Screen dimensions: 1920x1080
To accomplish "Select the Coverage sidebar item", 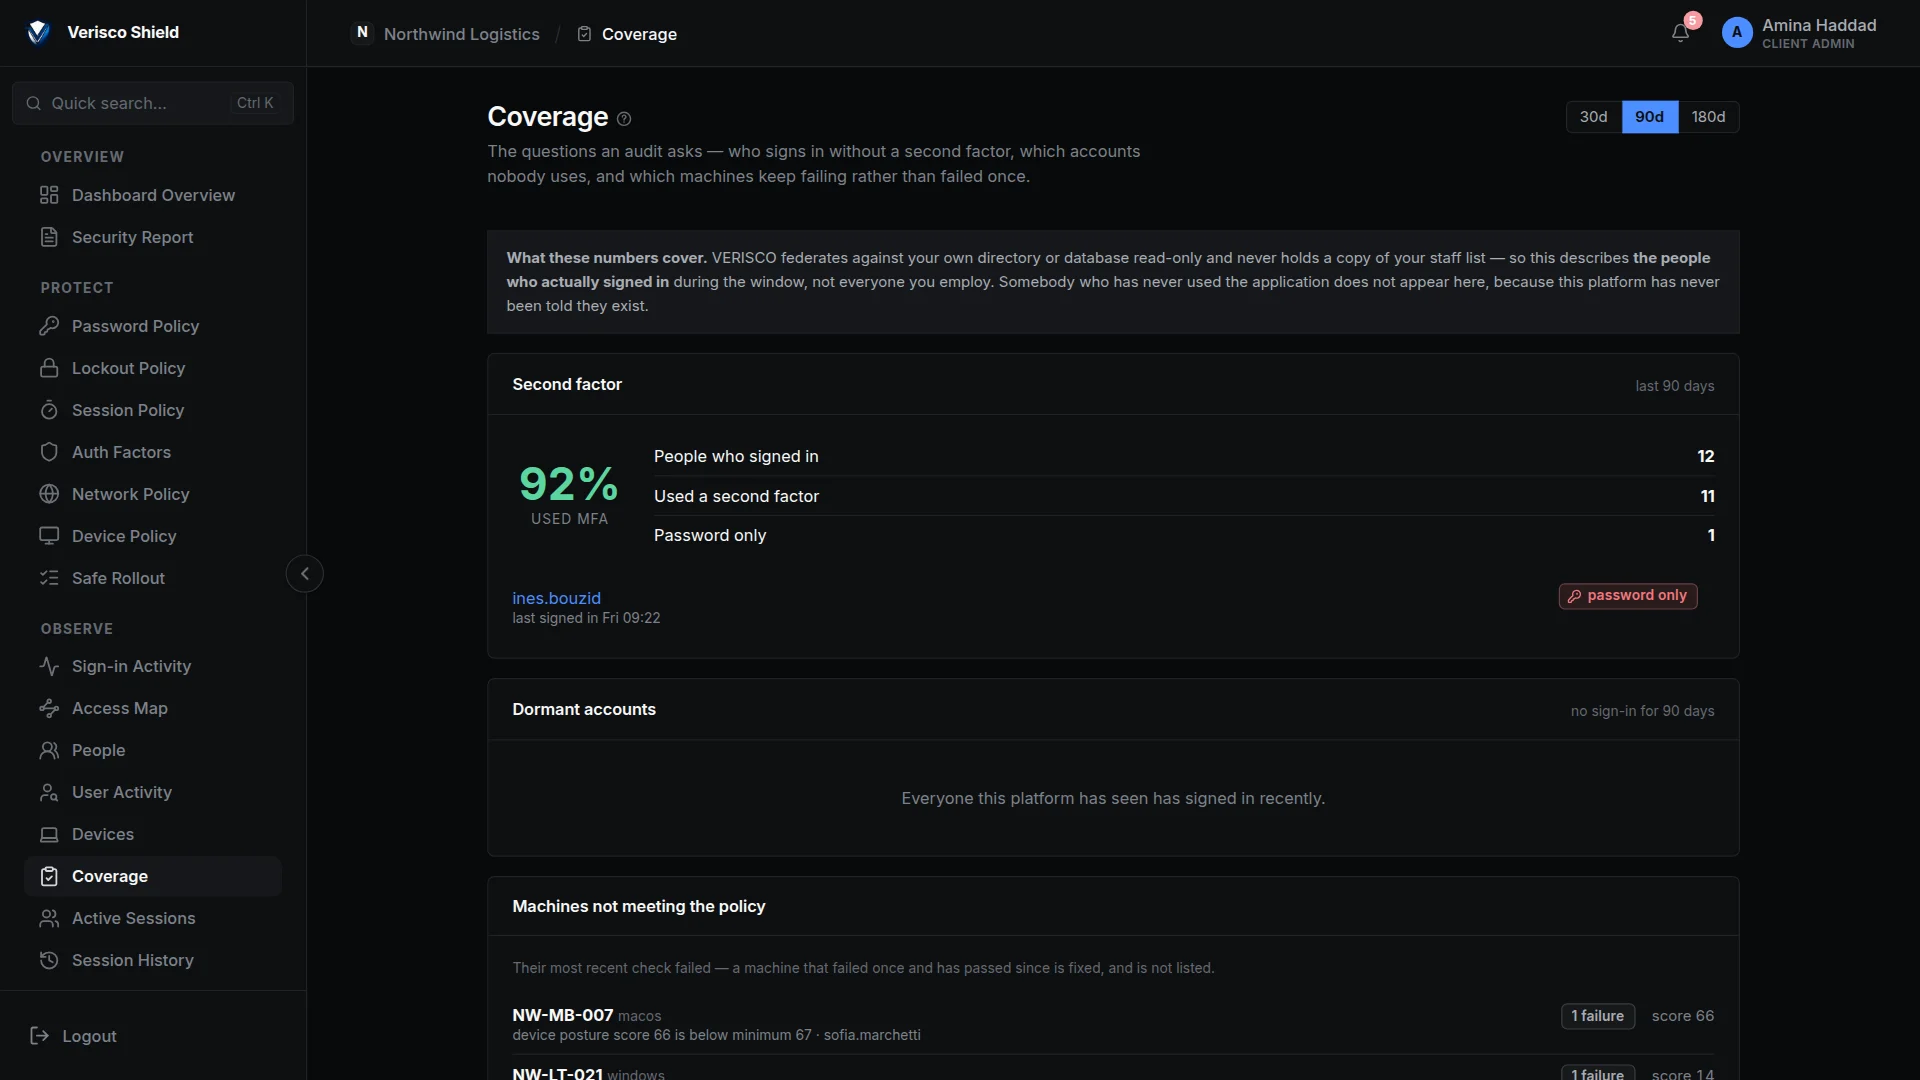I will click(x=153, y=876).
